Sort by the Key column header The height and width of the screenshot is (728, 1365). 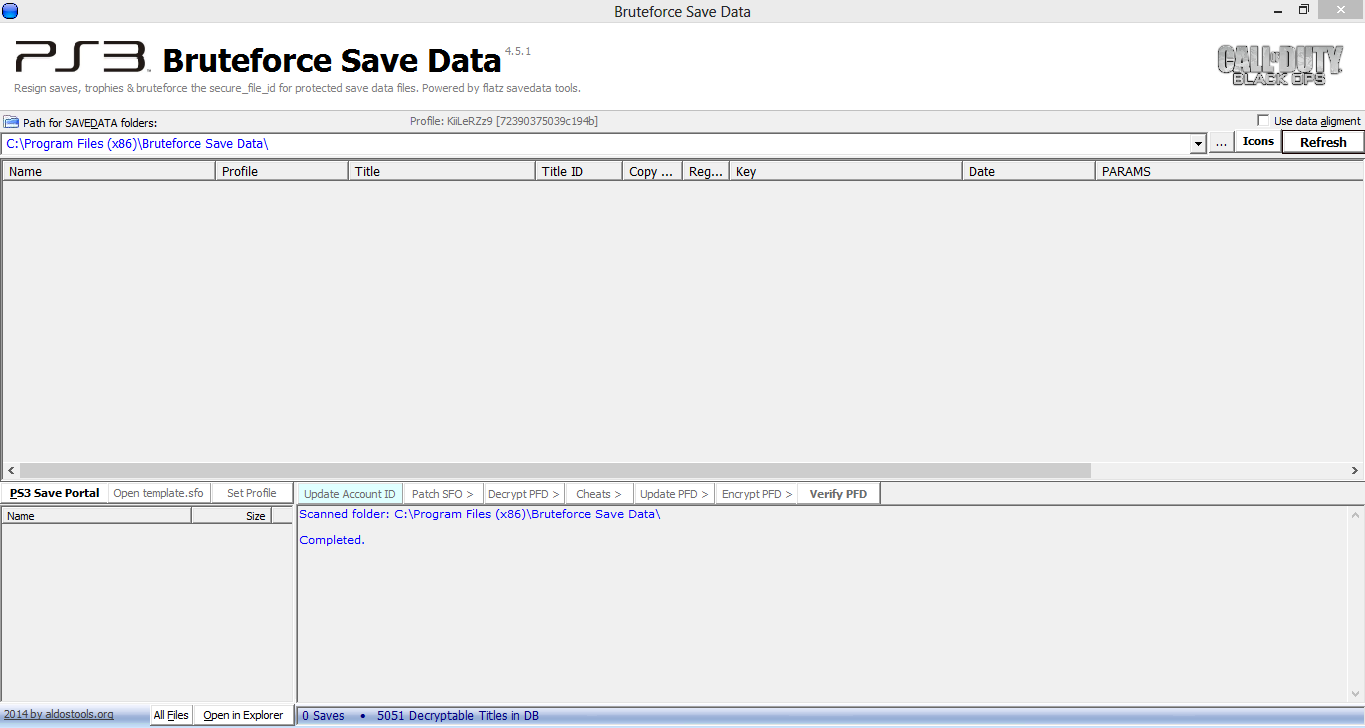846,171
